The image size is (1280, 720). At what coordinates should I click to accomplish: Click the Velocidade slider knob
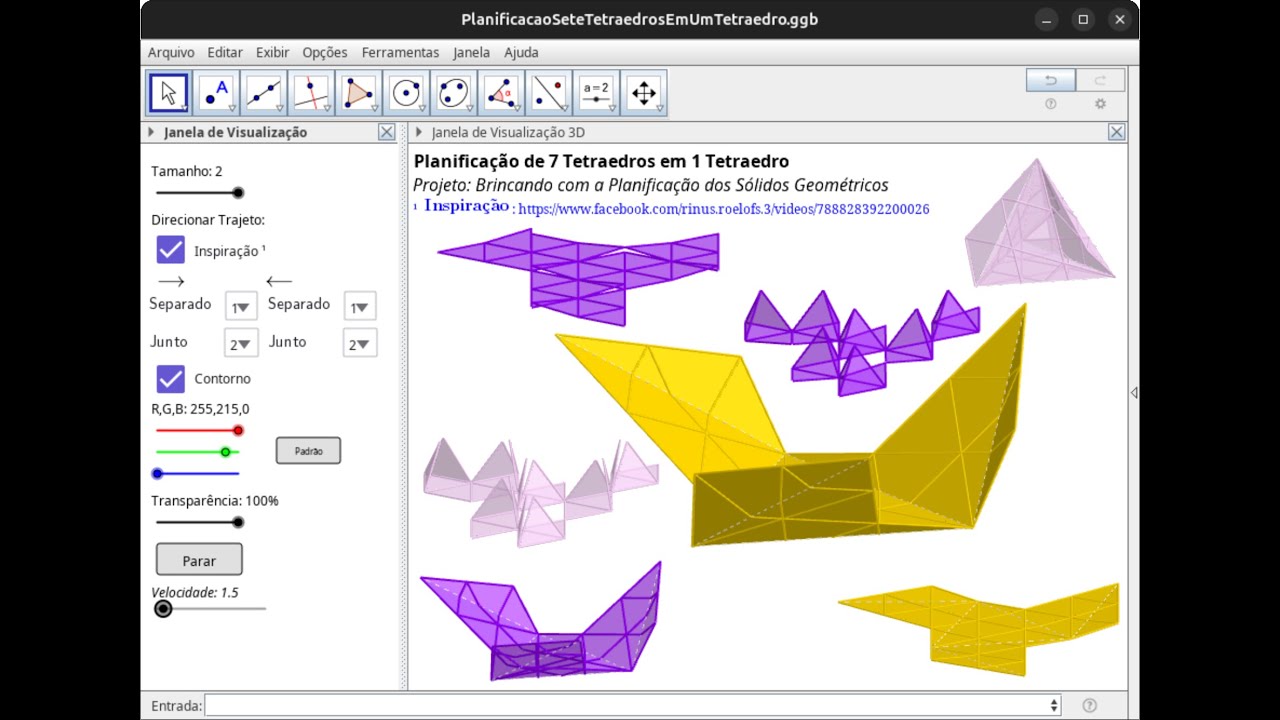point(163,608)
